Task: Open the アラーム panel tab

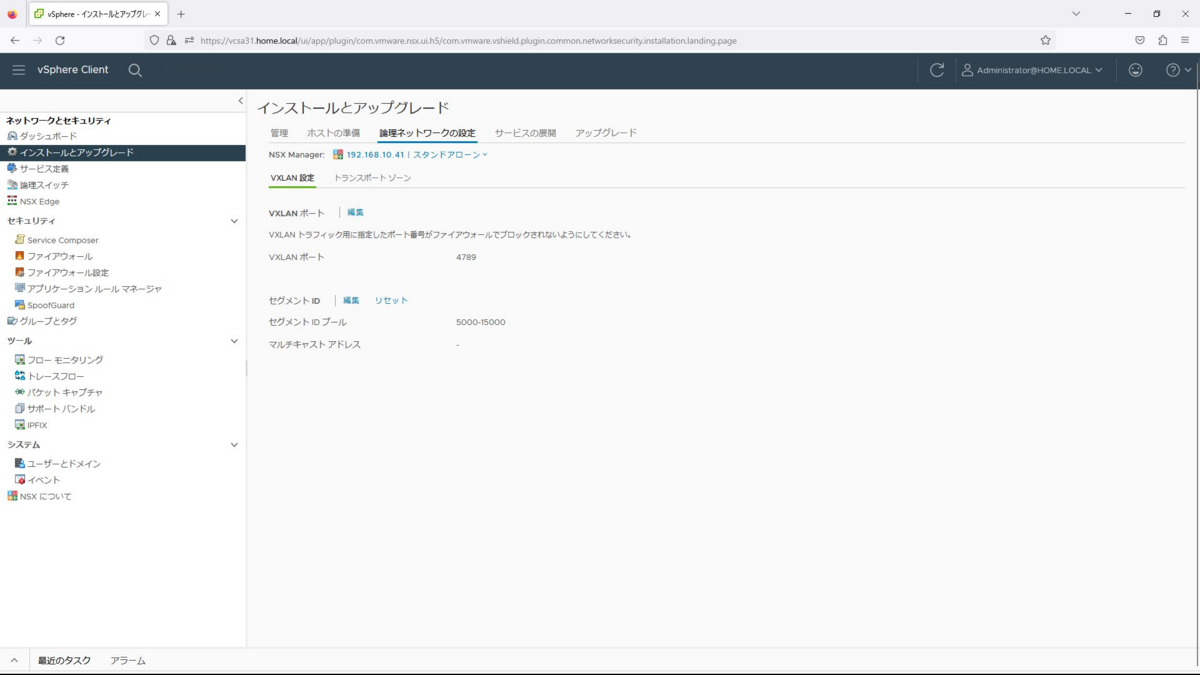Action: click(x=128, y=661)
